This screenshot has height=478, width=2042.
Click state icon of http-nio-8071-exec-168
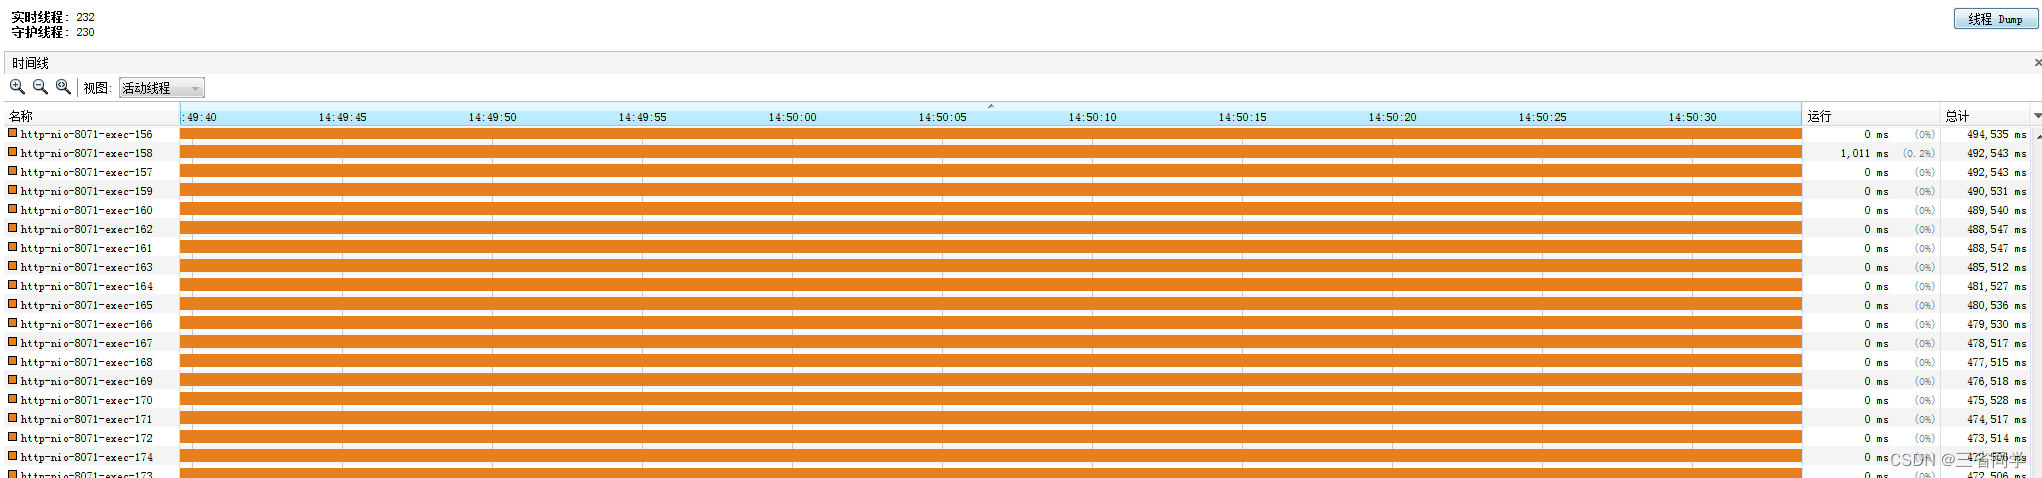click(x=13, y=361)
